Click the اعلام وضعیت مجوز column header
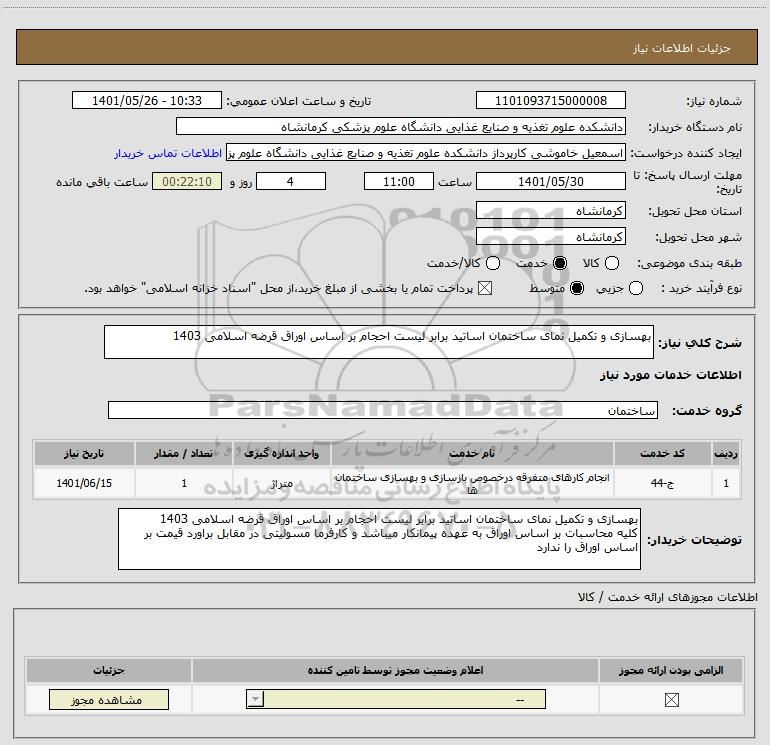 (395, 670)
